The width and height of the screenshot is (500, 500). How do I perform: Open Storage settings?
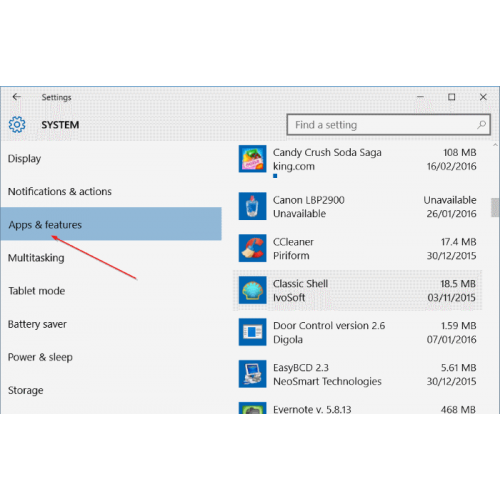click(25, 390)
